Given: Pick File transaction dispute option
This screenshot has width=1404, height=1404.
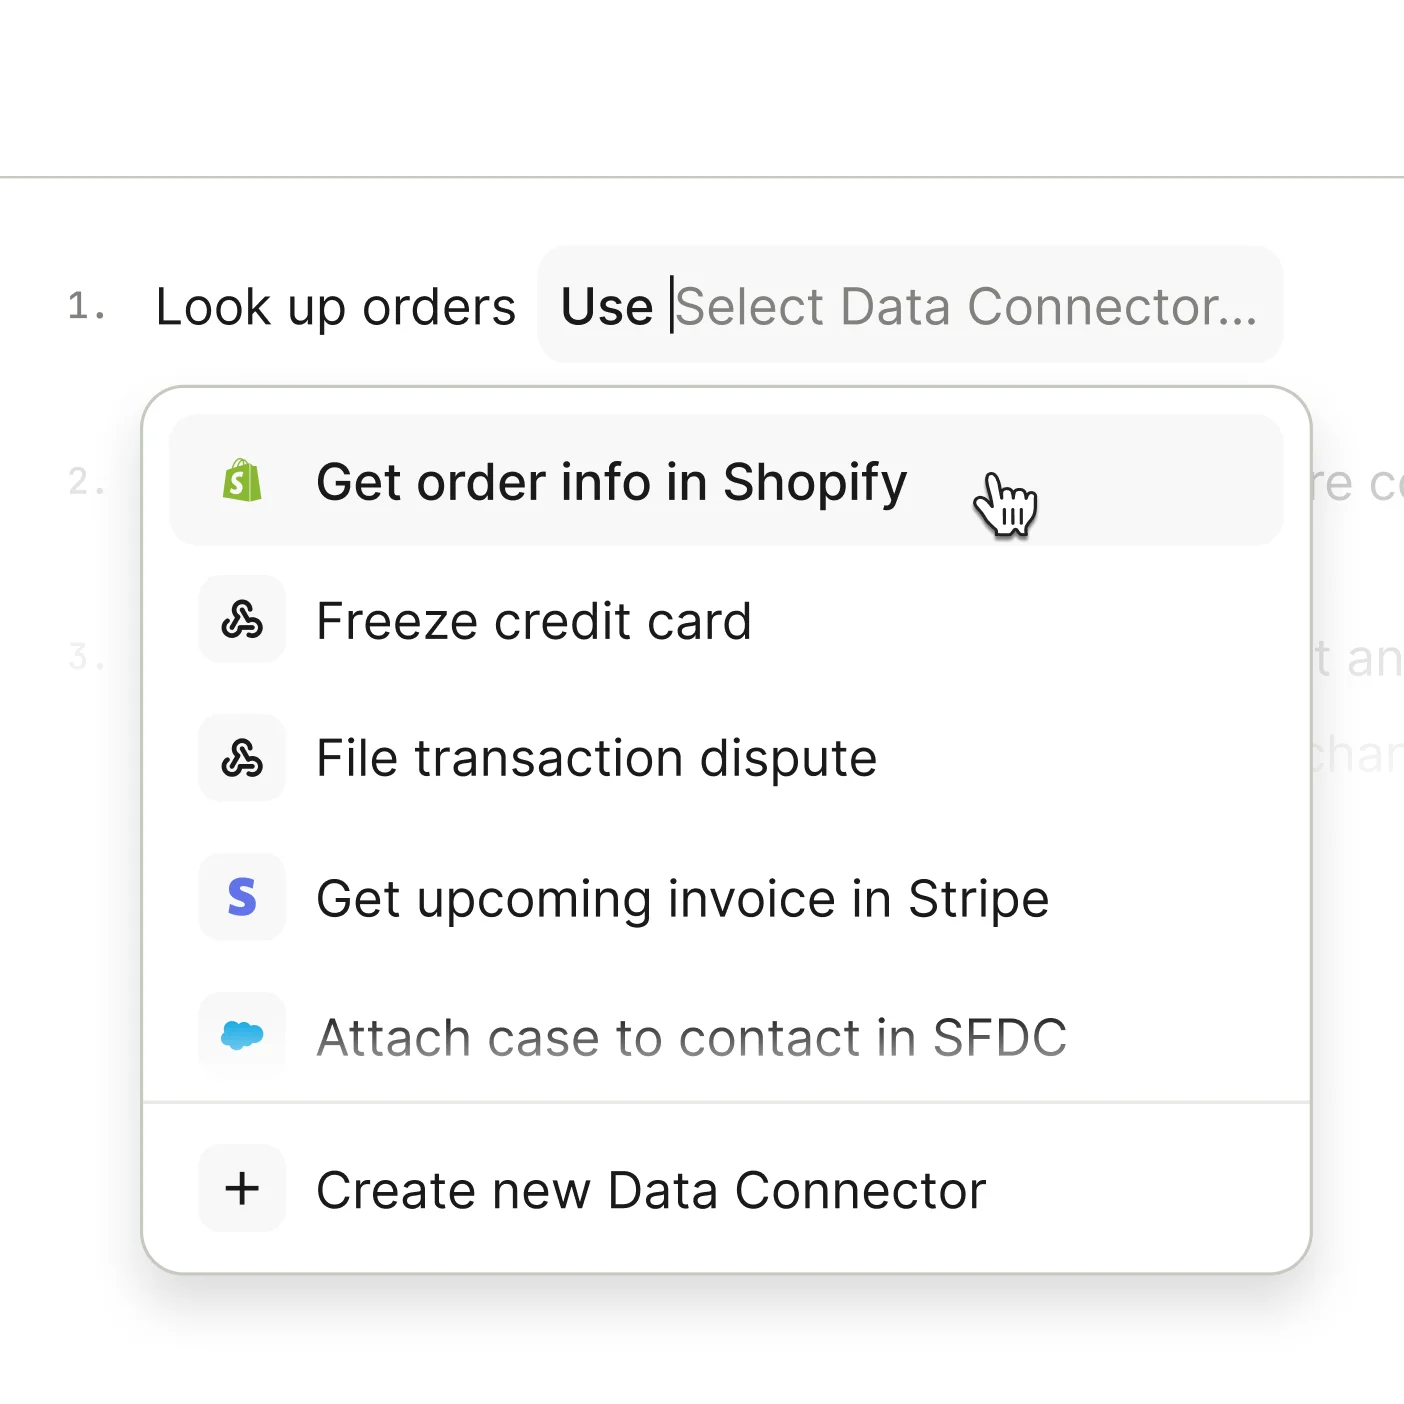Looking at the screenshot, I should (595, 758).
